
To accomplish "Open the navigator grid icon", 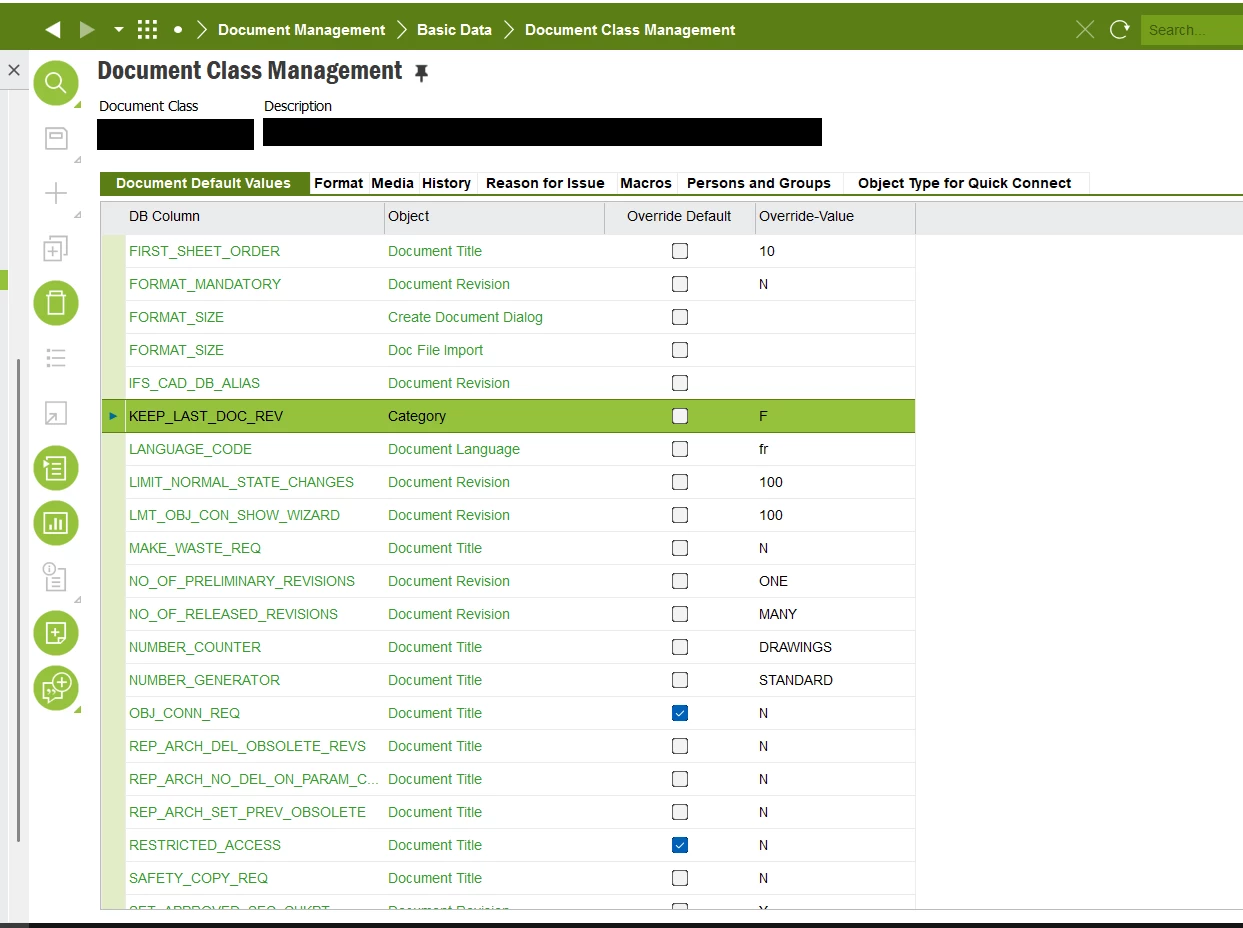I will pos(147,30).
